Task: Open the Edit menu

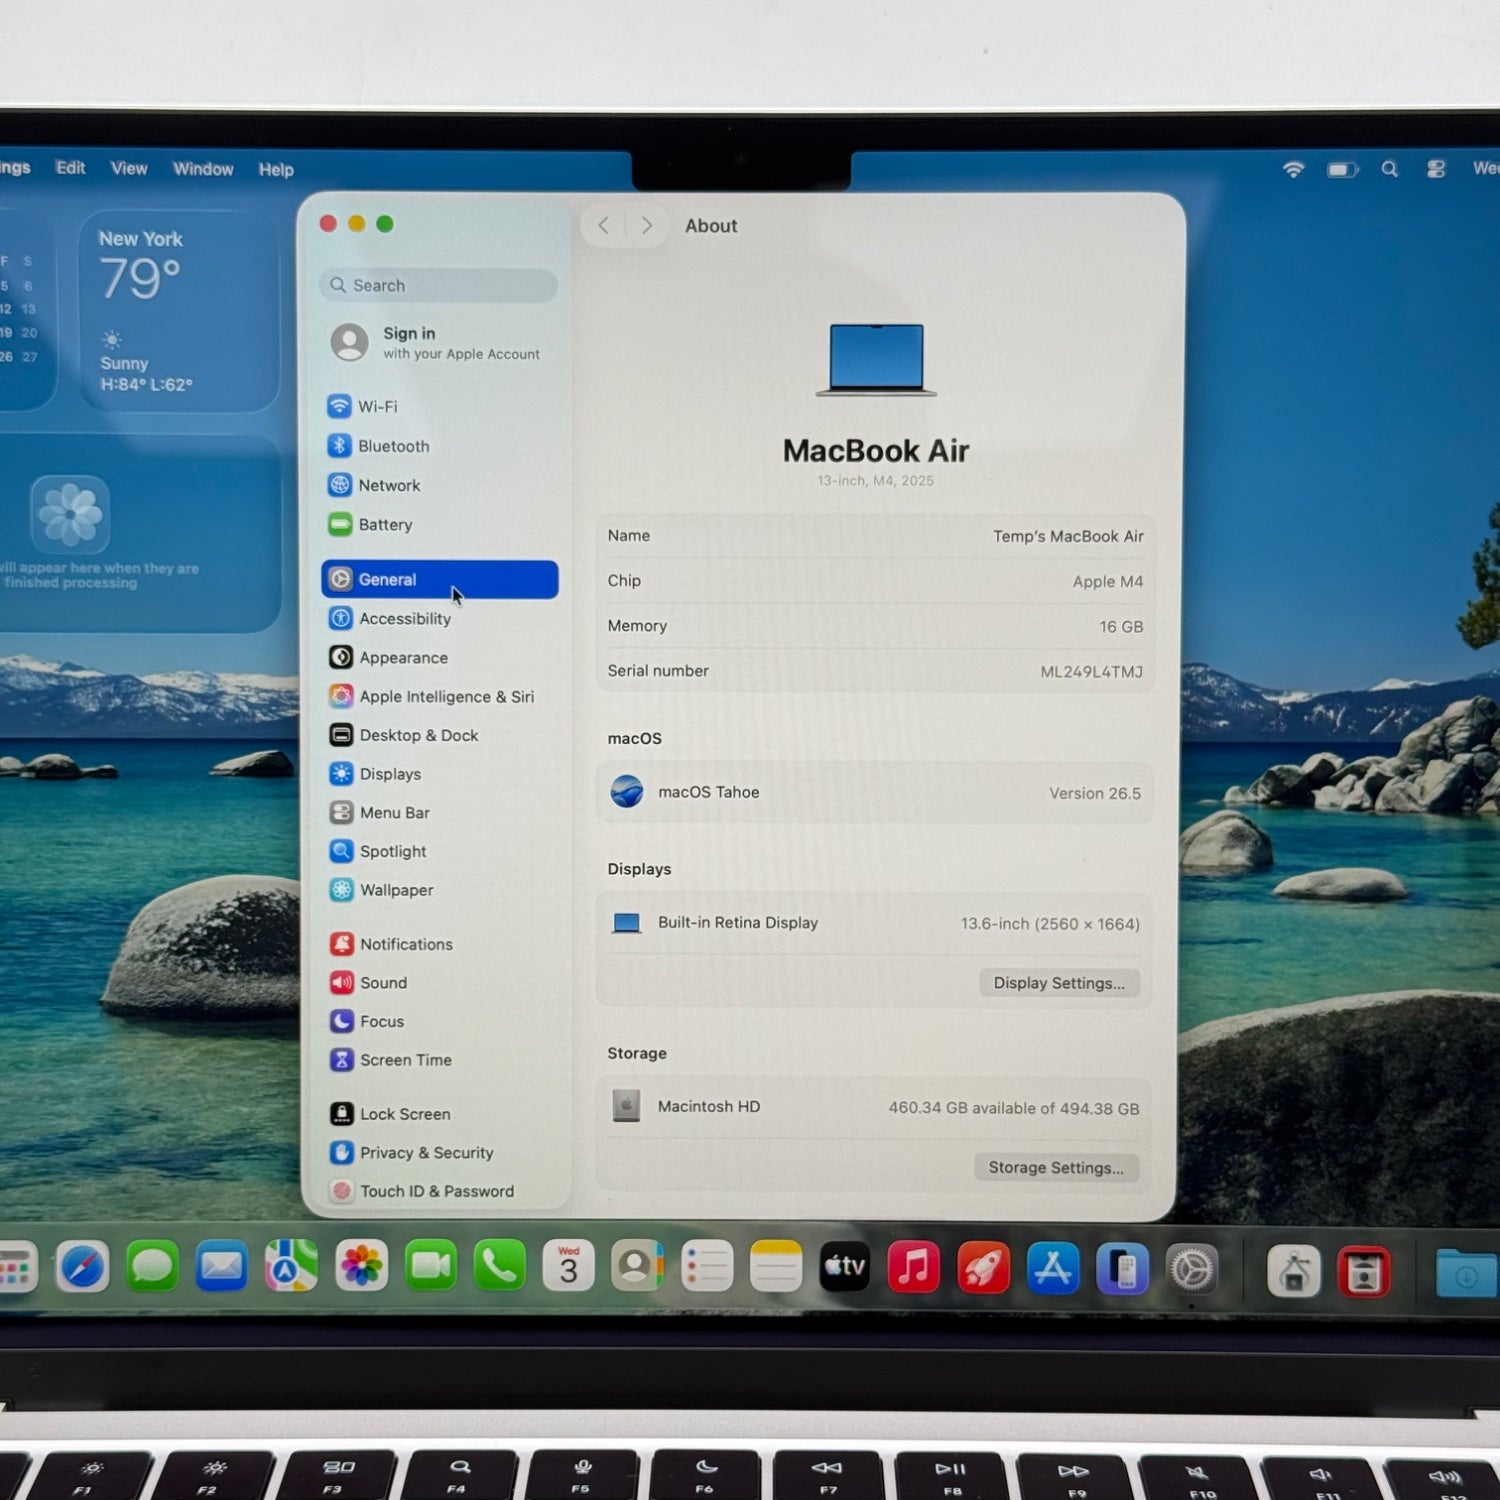Action: tap(70, 168)
